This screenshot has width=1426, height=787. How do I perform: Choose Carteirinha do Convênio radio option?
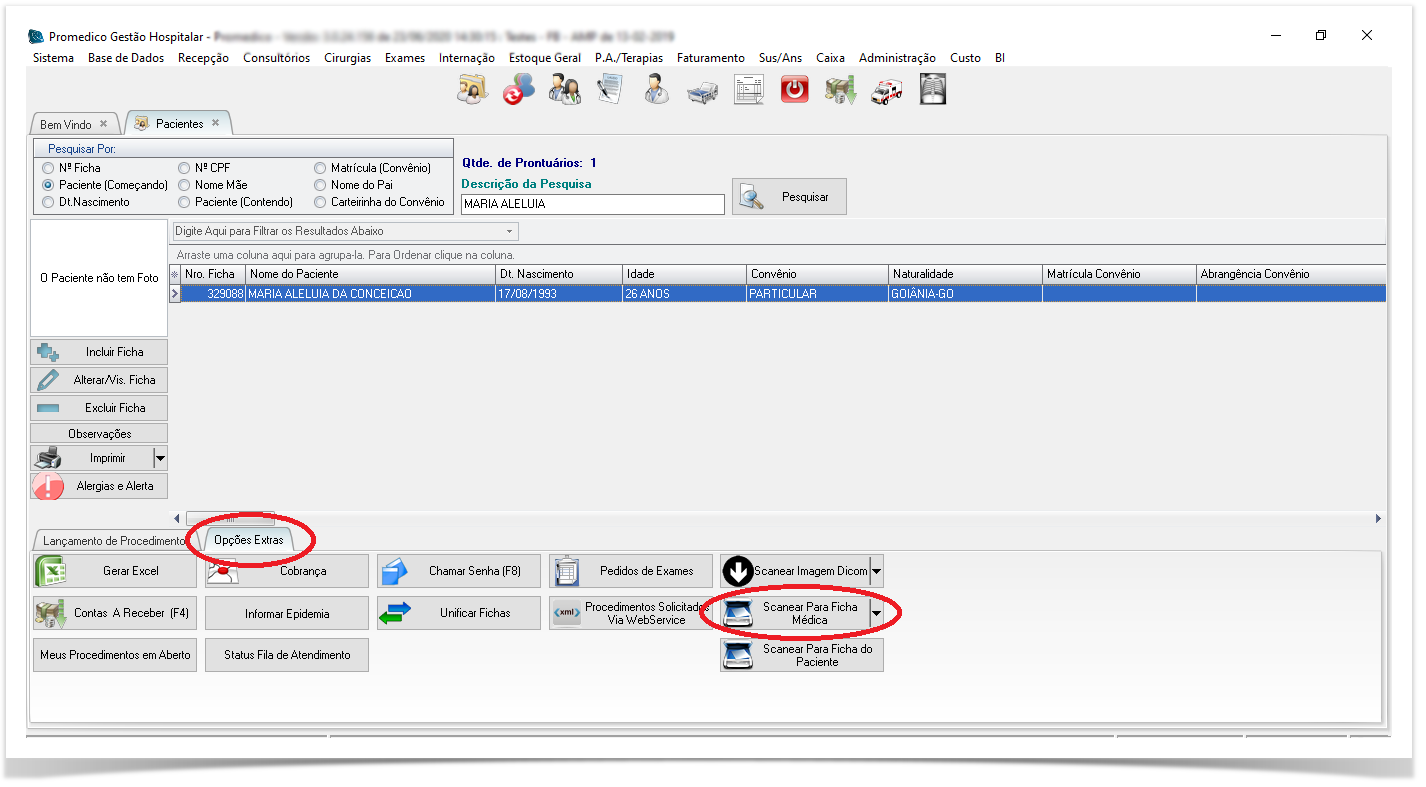(321, 202)
